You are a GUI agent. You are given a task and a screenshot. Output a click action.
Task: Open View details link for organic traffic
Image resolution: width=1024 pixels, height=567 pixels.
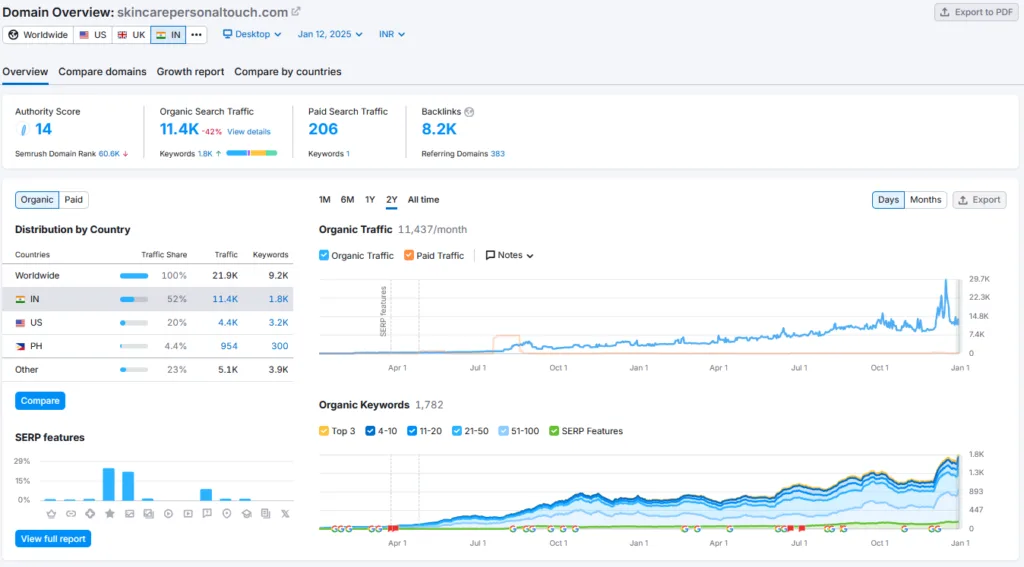click(249, 131)
